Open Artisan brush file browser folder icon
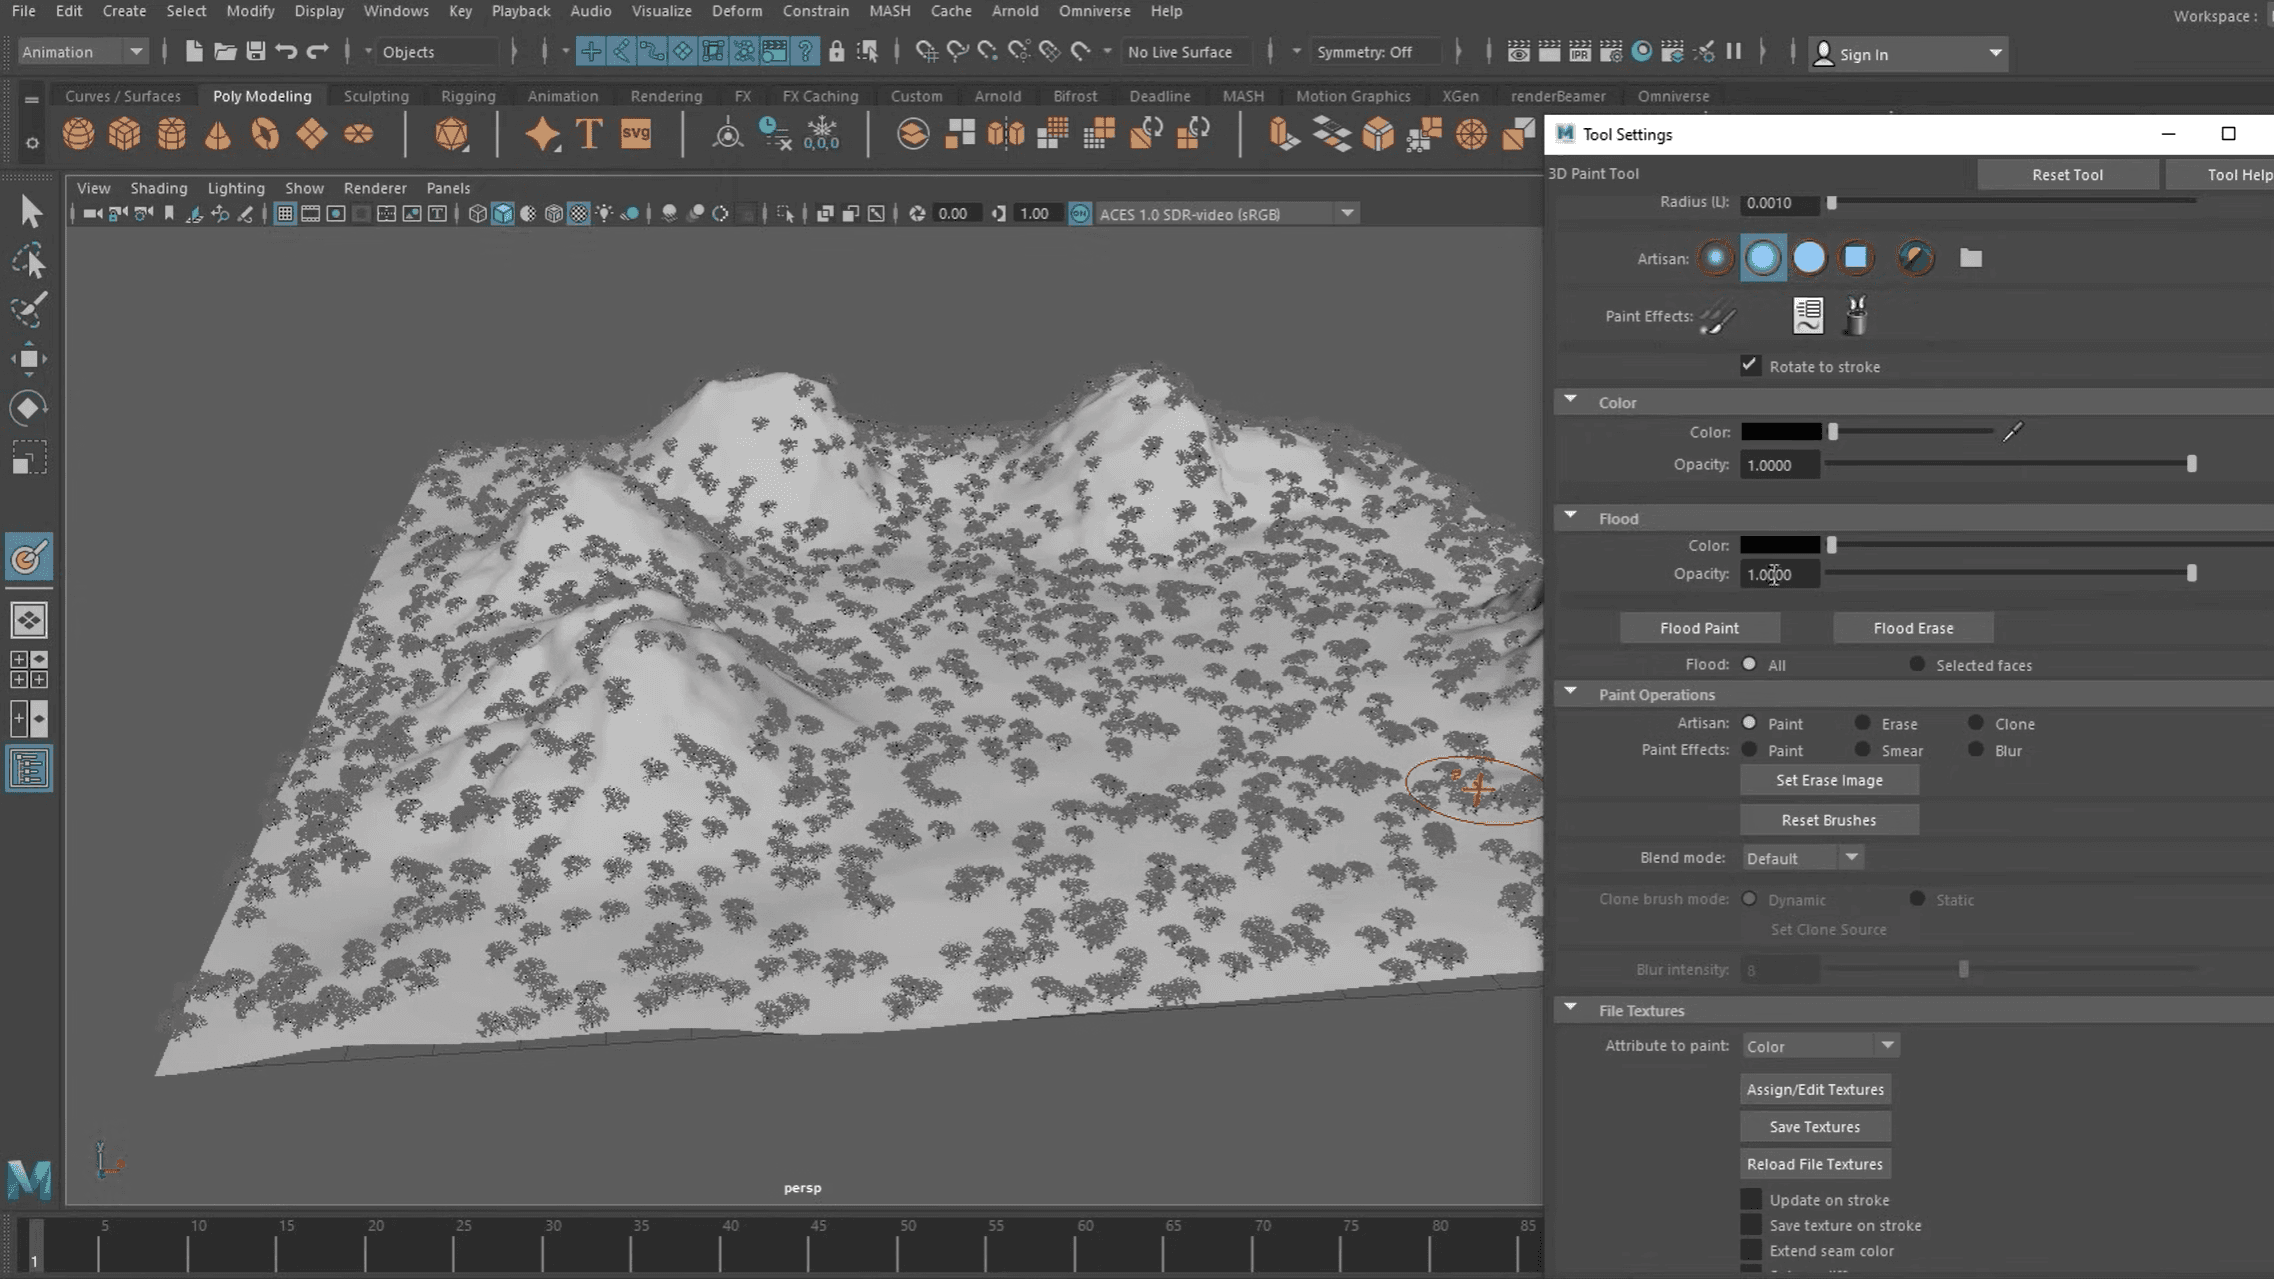Viewport: 2274px width, 1279px height. pyautogui.click(x=1970, y=258)
